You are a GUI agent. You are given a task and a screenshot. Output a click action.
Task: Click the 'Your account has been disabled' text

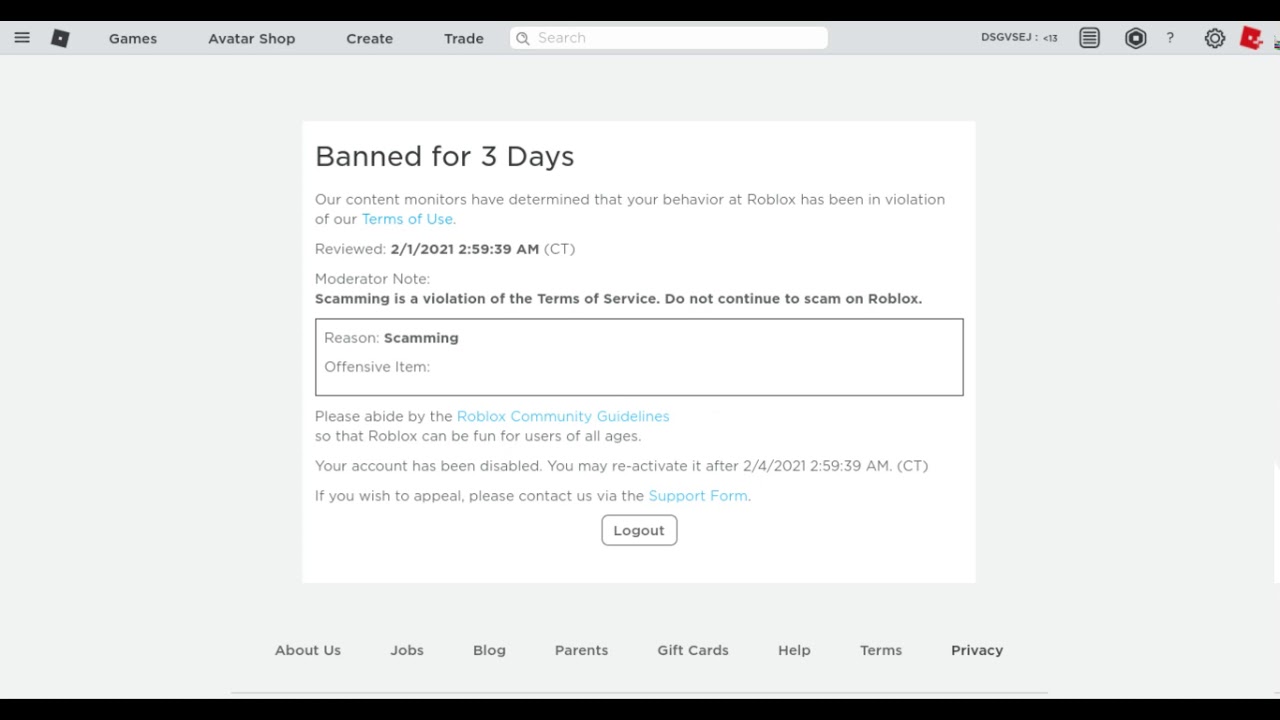click(621, 466)
